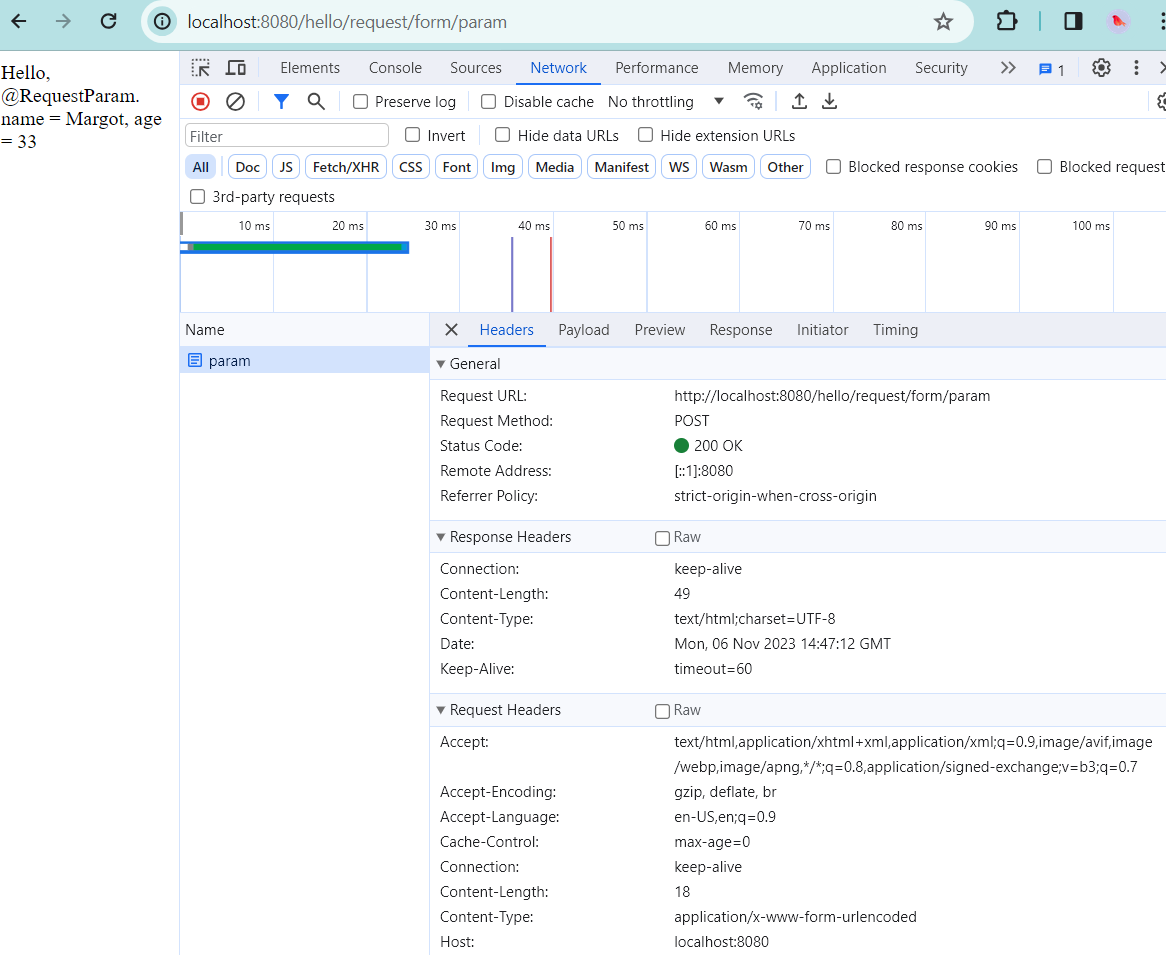Open the Performance tab
The width and height of the screenshot is (1166, 955).
(x=657, y=68)
